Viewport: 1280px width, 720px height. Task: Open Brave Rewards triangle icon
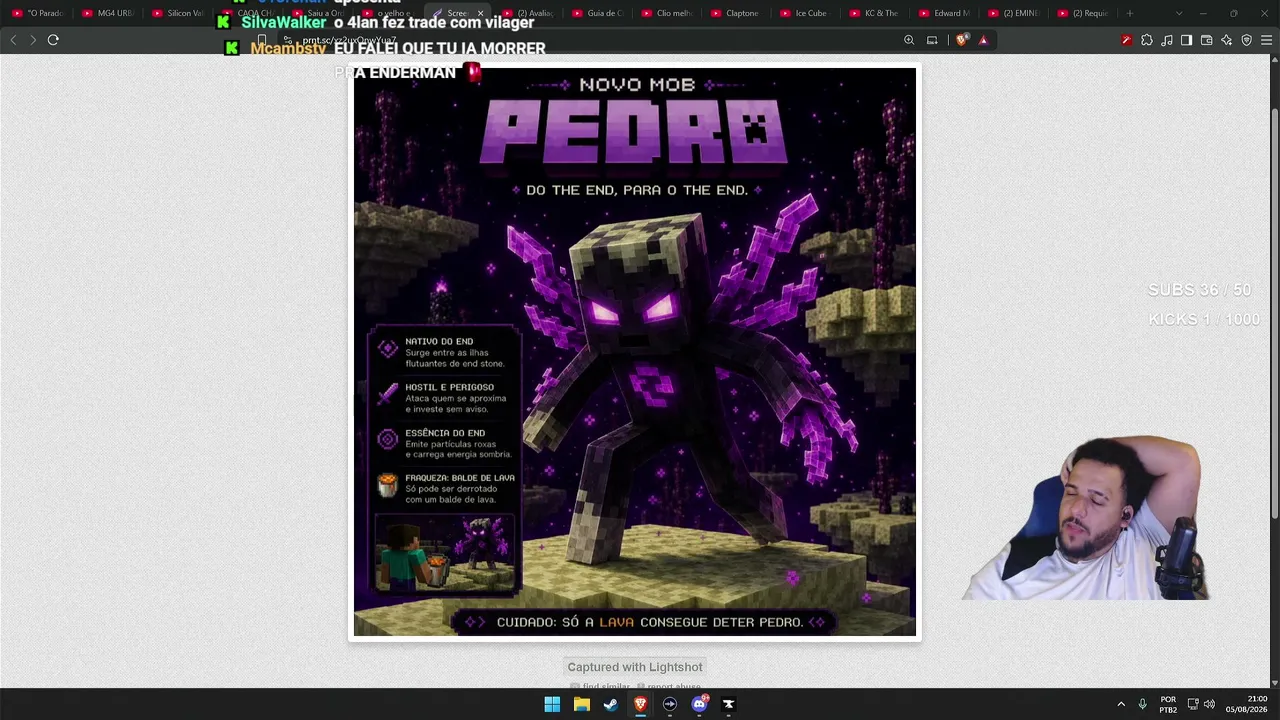tap(984, 40)
